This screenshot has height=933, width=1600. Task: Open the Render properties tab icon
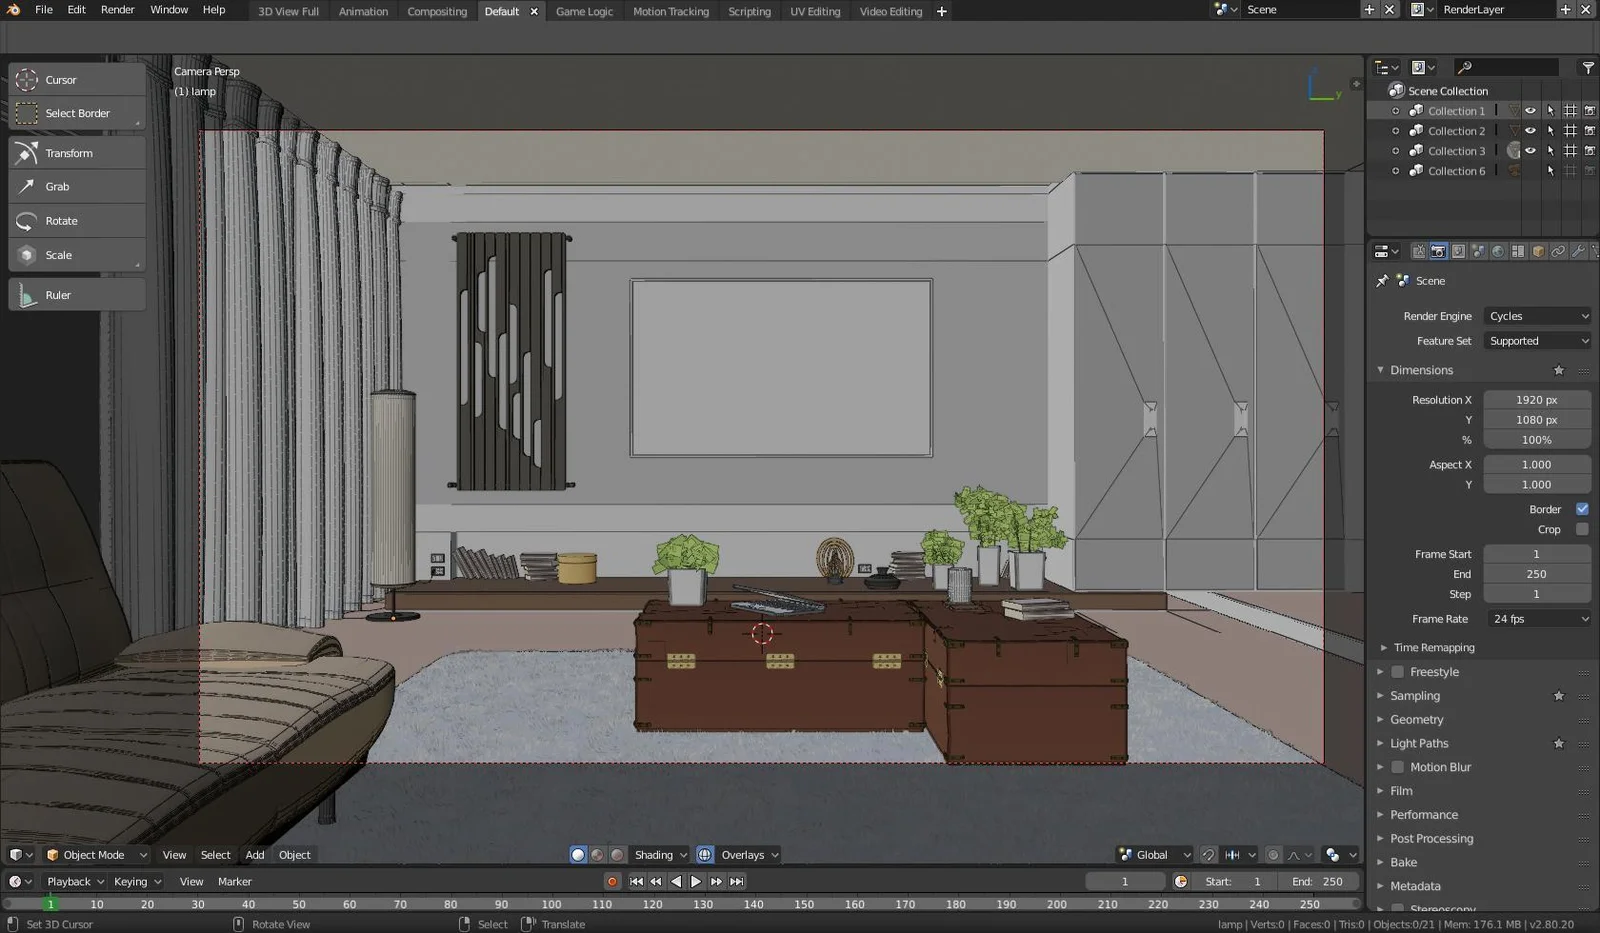(x=1437, y=251)
